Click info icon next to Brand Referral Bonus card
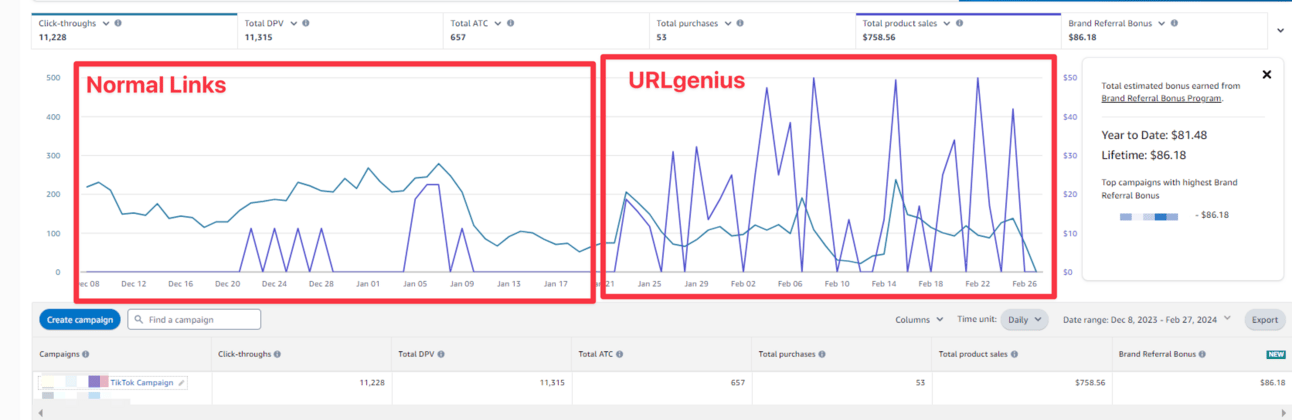The width and height of the screenshot is (1292, 420). [1173, 22]
